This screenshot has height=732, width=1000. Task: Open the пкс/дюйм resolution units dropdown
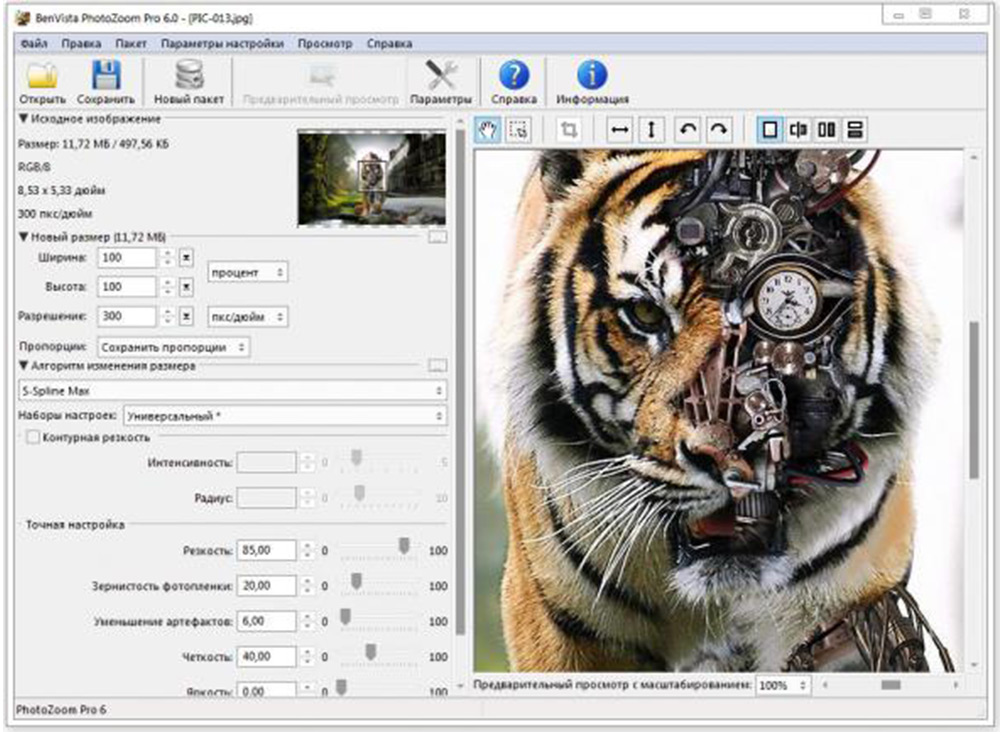(x=247, y=317)
